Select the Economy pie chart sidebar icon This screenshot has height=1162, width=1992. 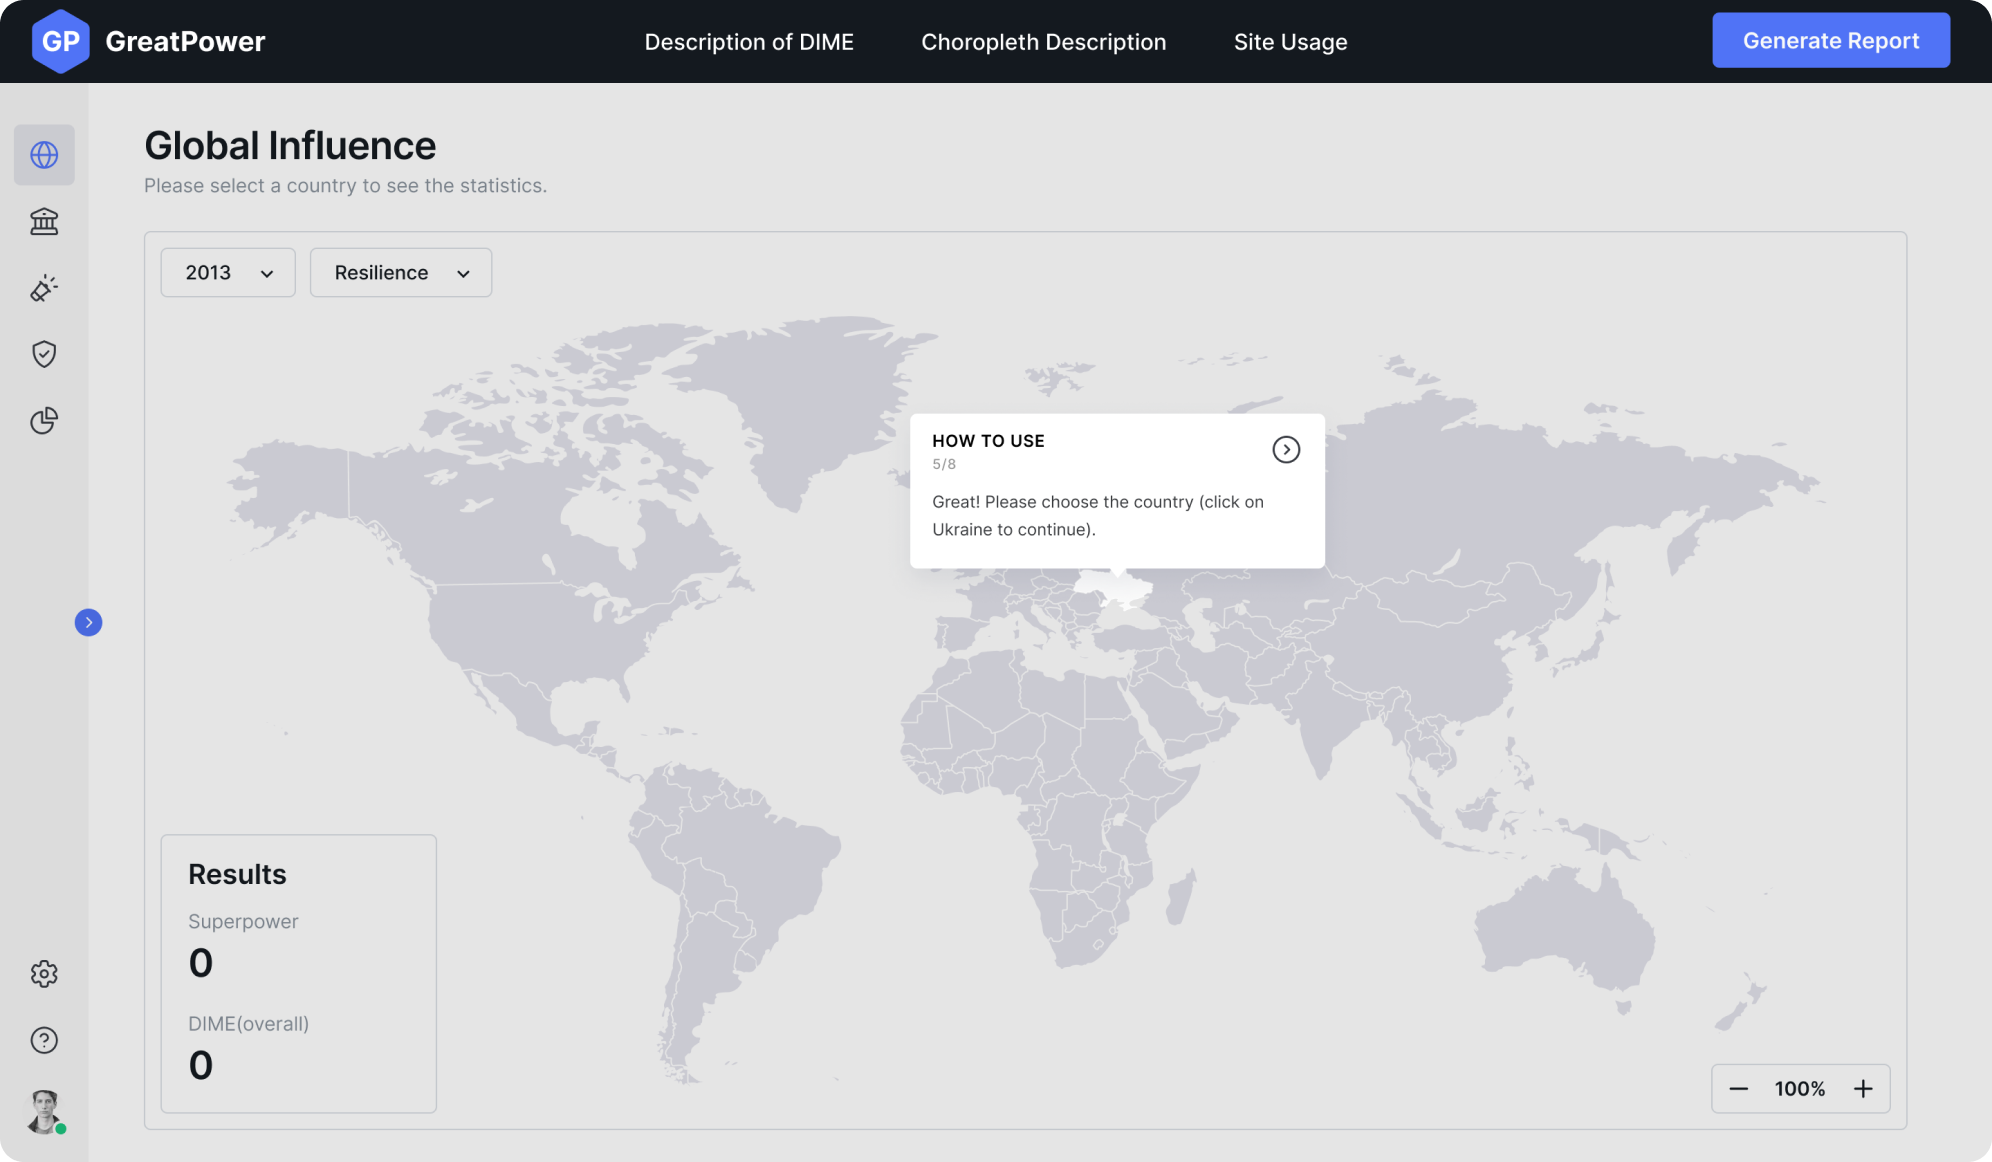point(44,421)
